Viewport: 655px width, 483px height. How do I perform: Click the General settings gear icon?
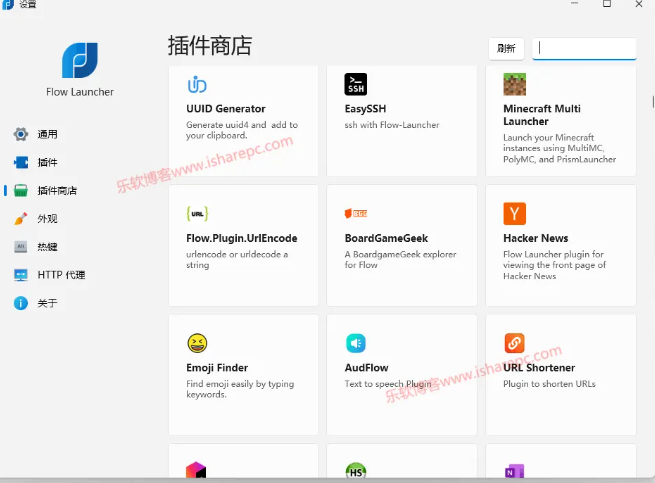pos(20,134)
